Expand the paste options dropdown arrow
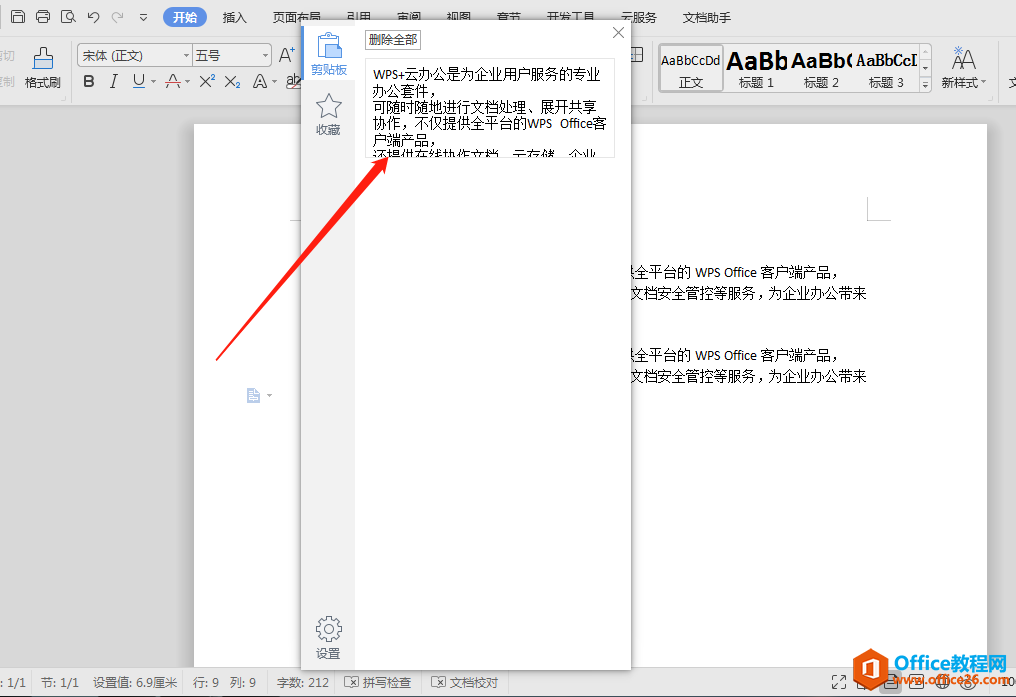 [x=270, y=395]
